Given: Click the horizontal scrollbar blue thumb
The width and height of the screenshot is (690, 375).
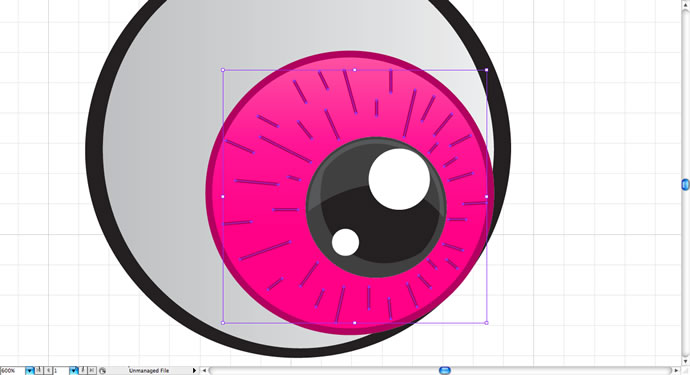Looking at the screenshot, I should [445, 371].
